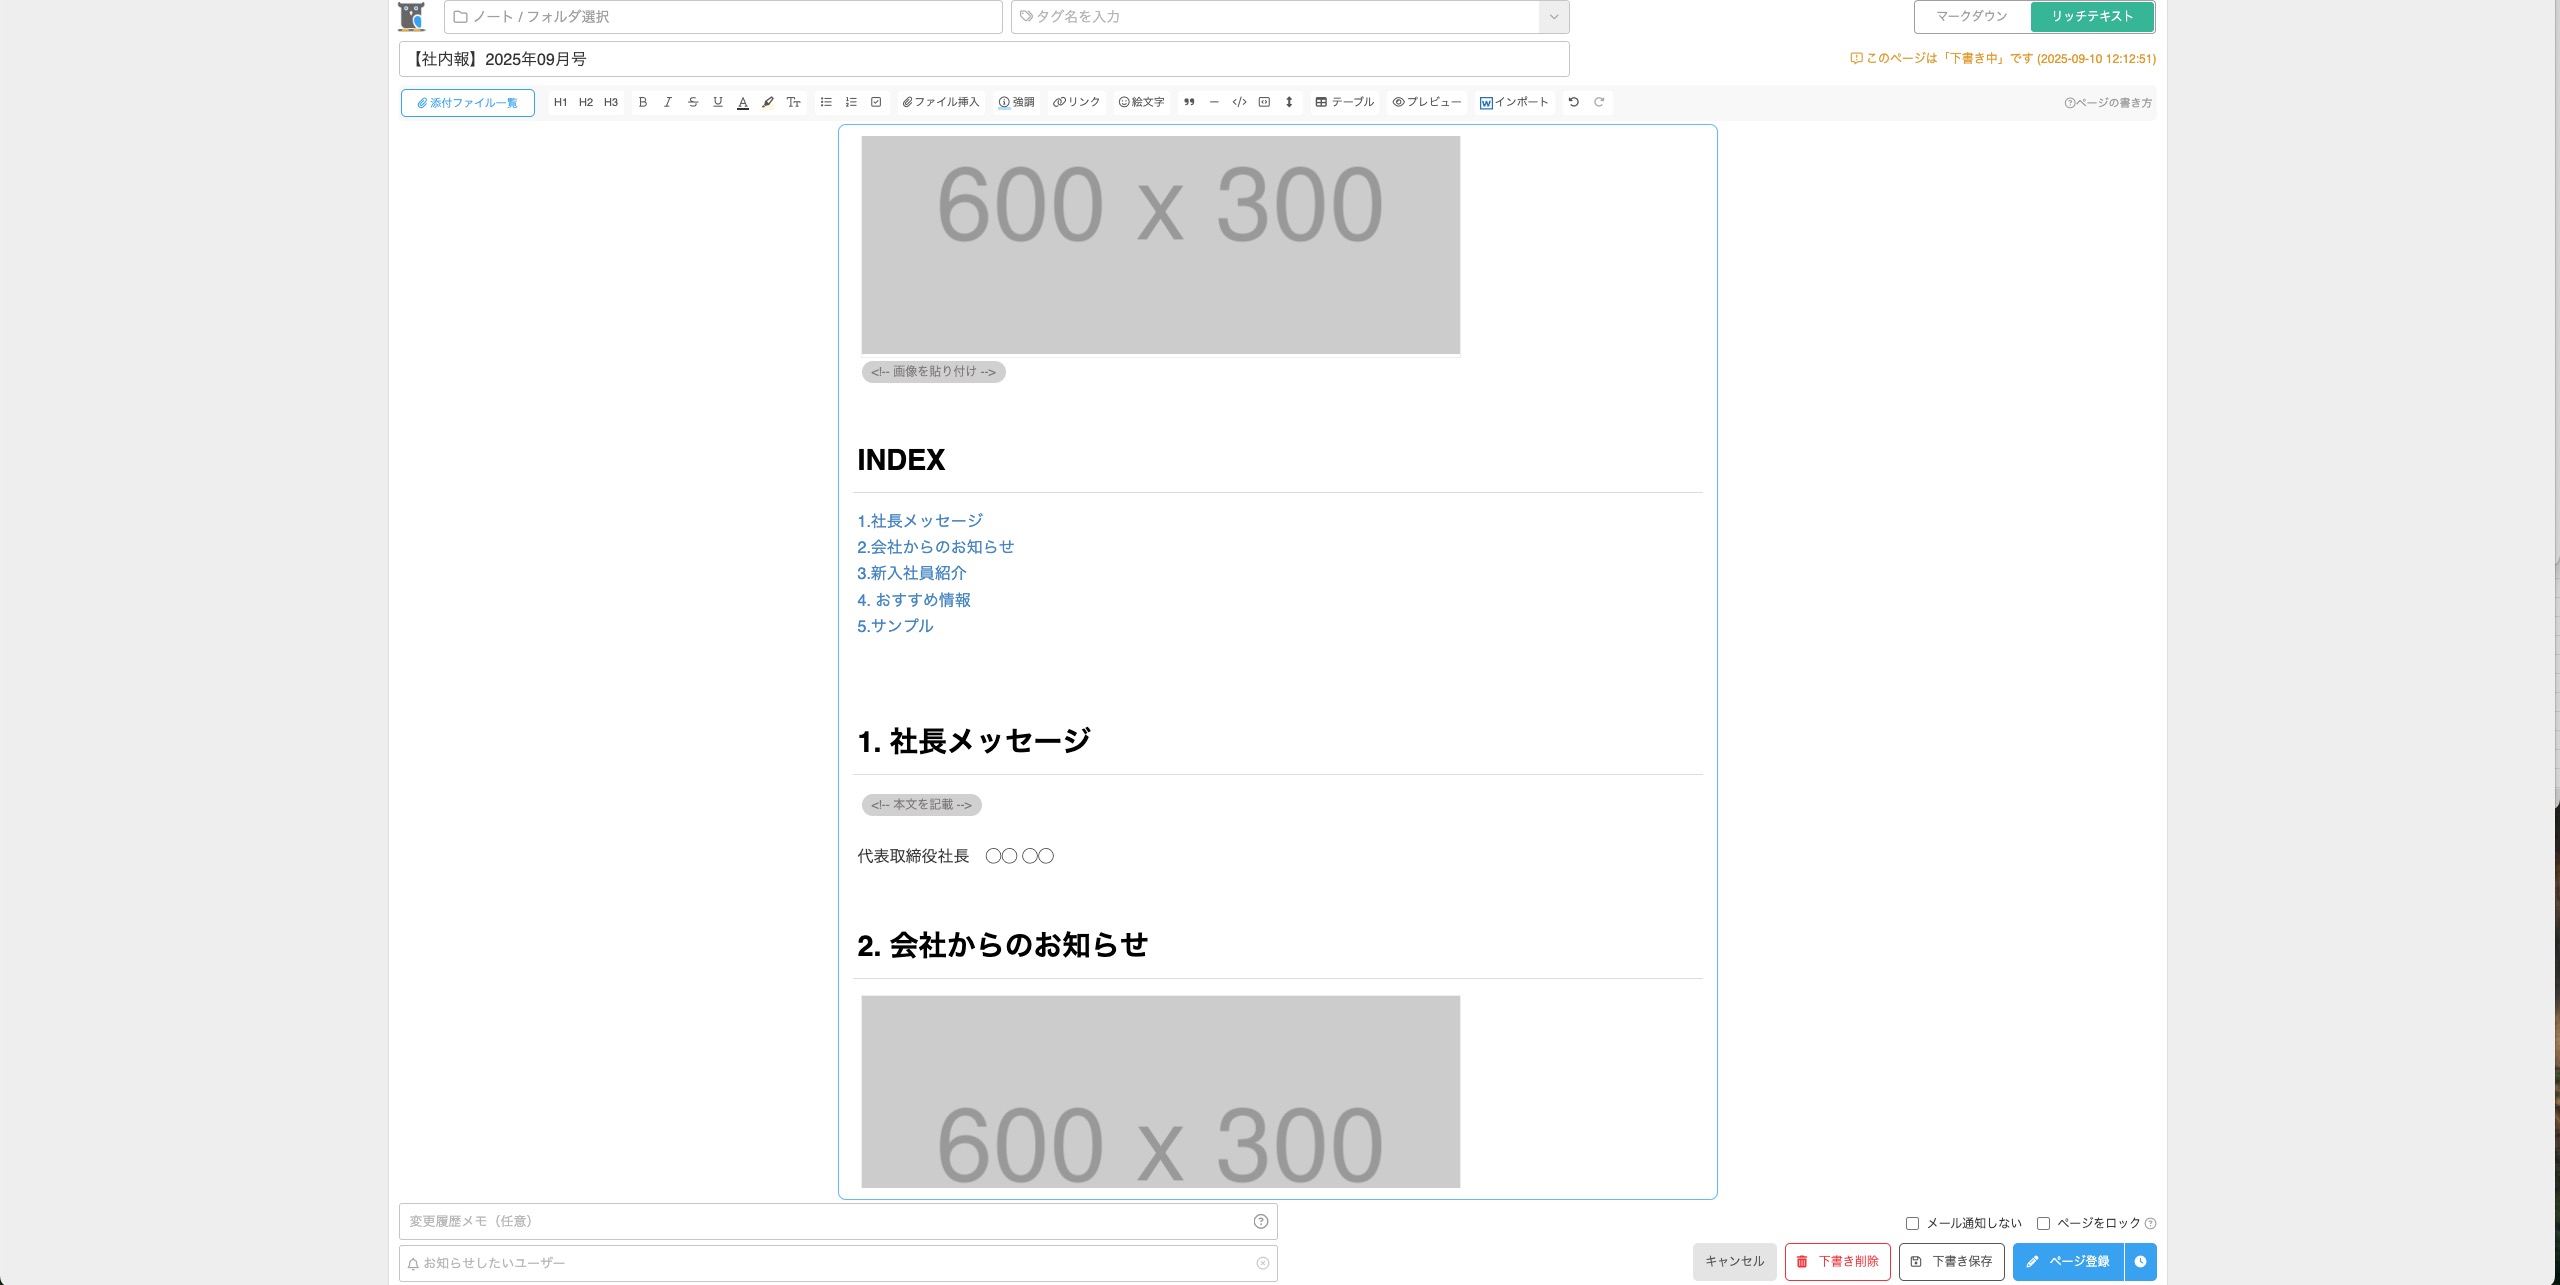The image size is (2560, 1285).
Task: Apply strikethrough formatting
Action: tap(692, 102)
